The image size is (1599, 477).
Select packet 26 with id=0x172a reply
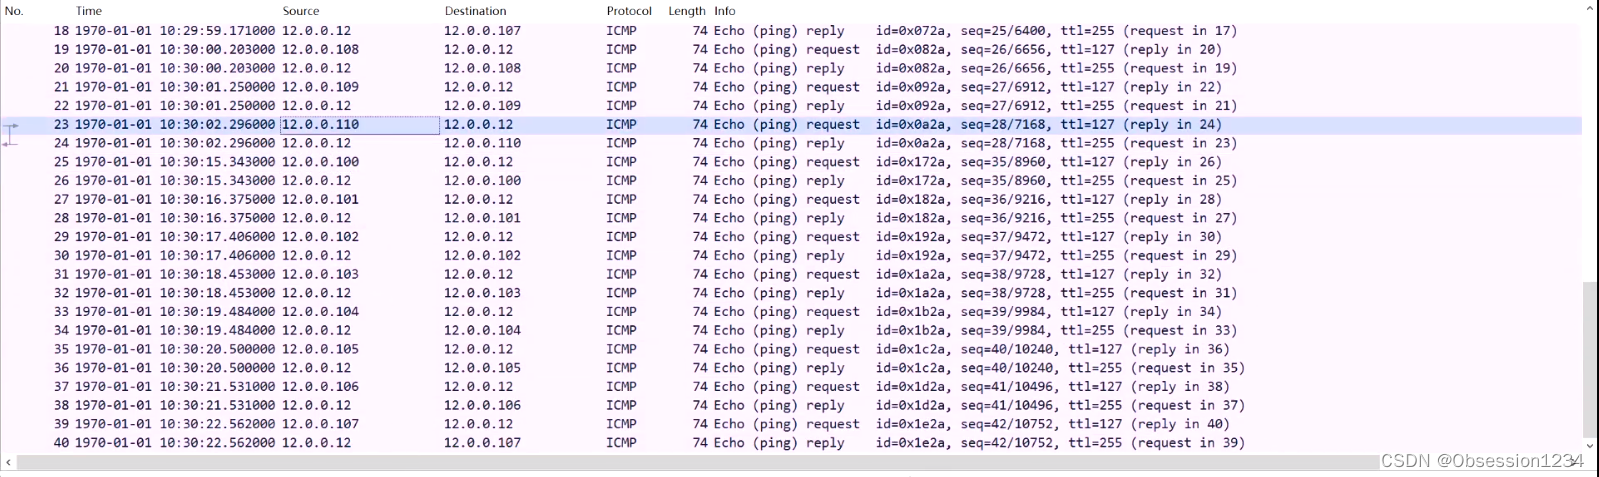791,181
